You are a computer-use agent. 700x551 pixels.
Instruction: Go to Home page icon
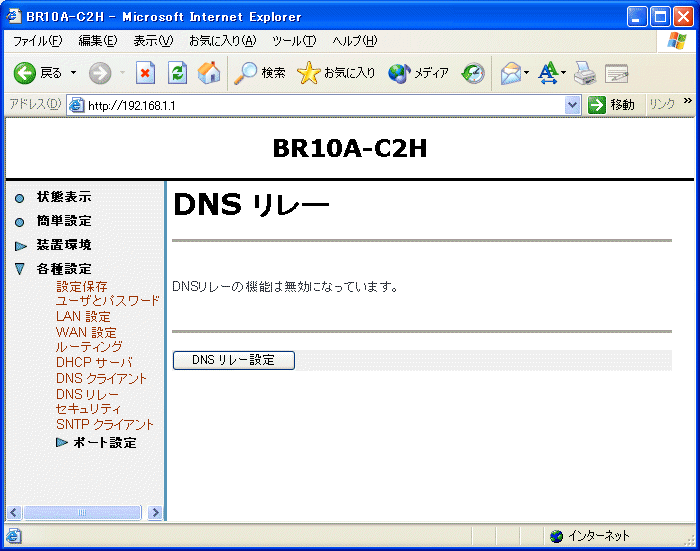(209, 73)
